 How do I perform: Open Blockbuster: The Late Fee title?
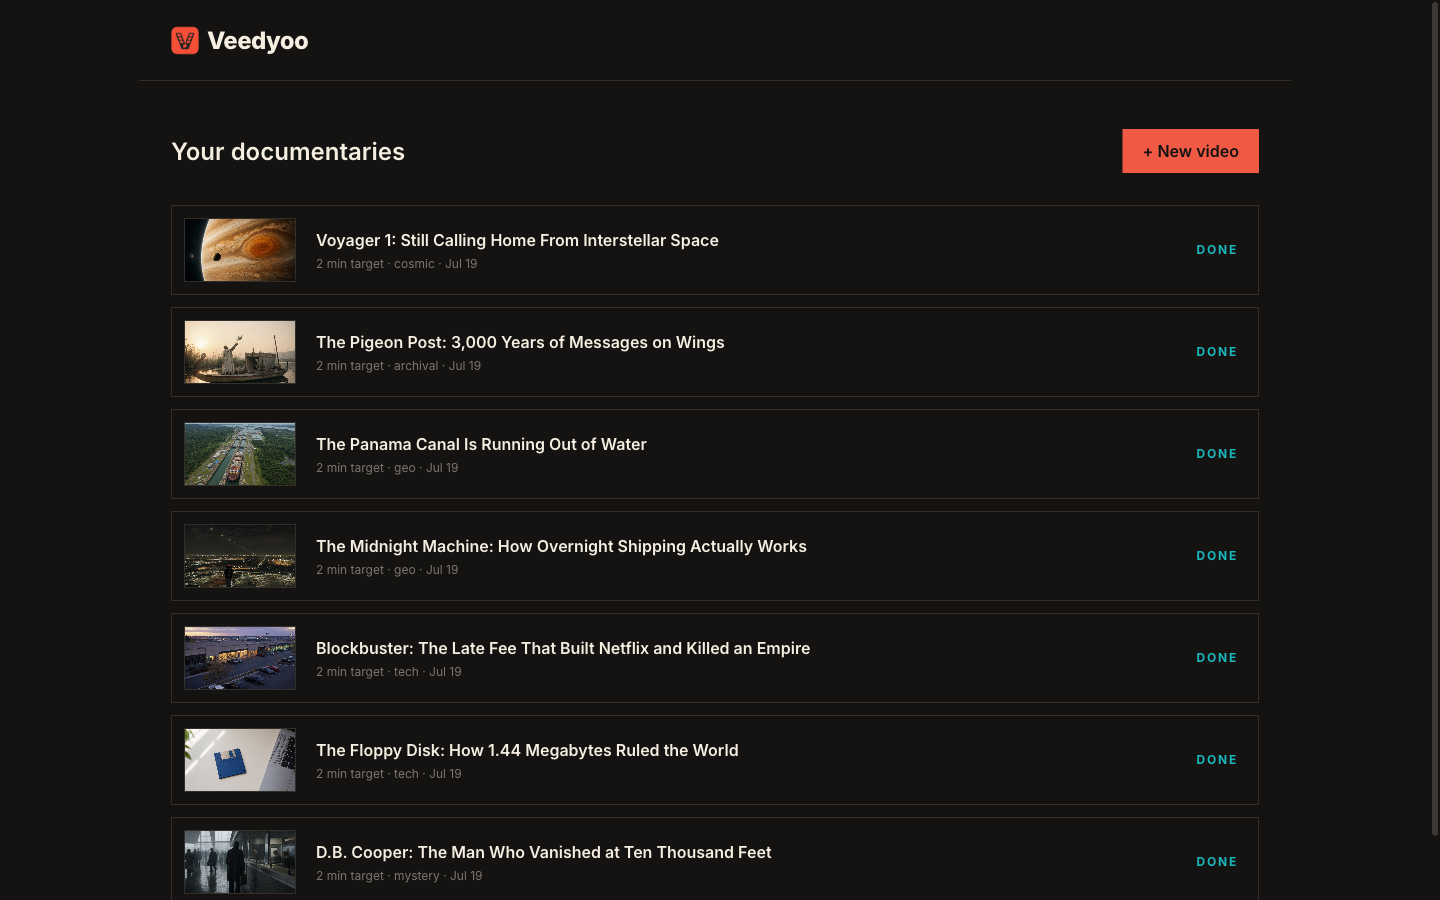tap(563, 648)
